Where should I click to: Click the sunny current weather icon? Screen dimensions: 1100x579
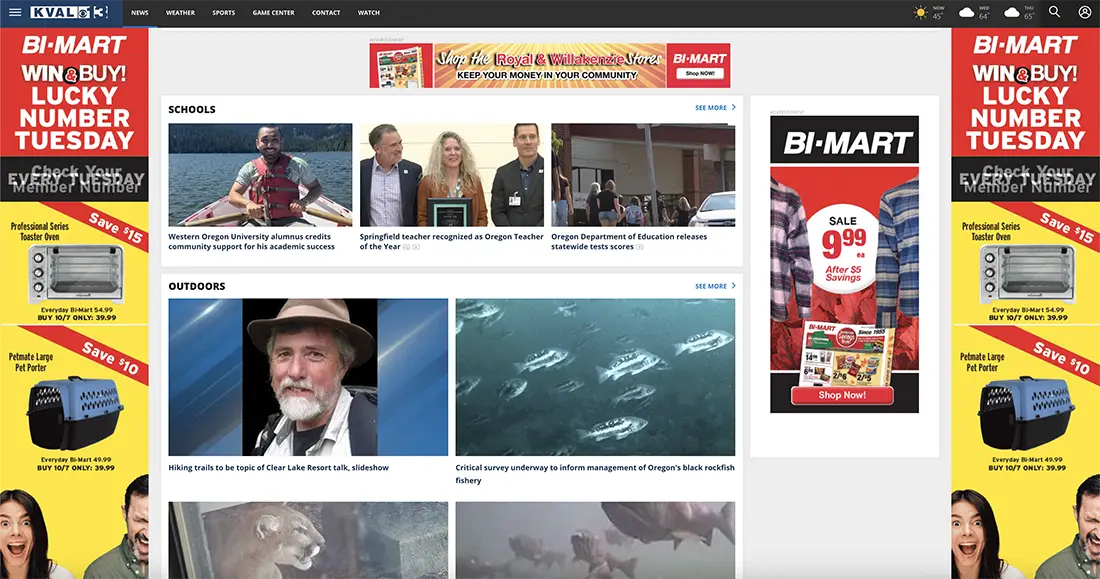pyautogui.click(x=920, y=13)
